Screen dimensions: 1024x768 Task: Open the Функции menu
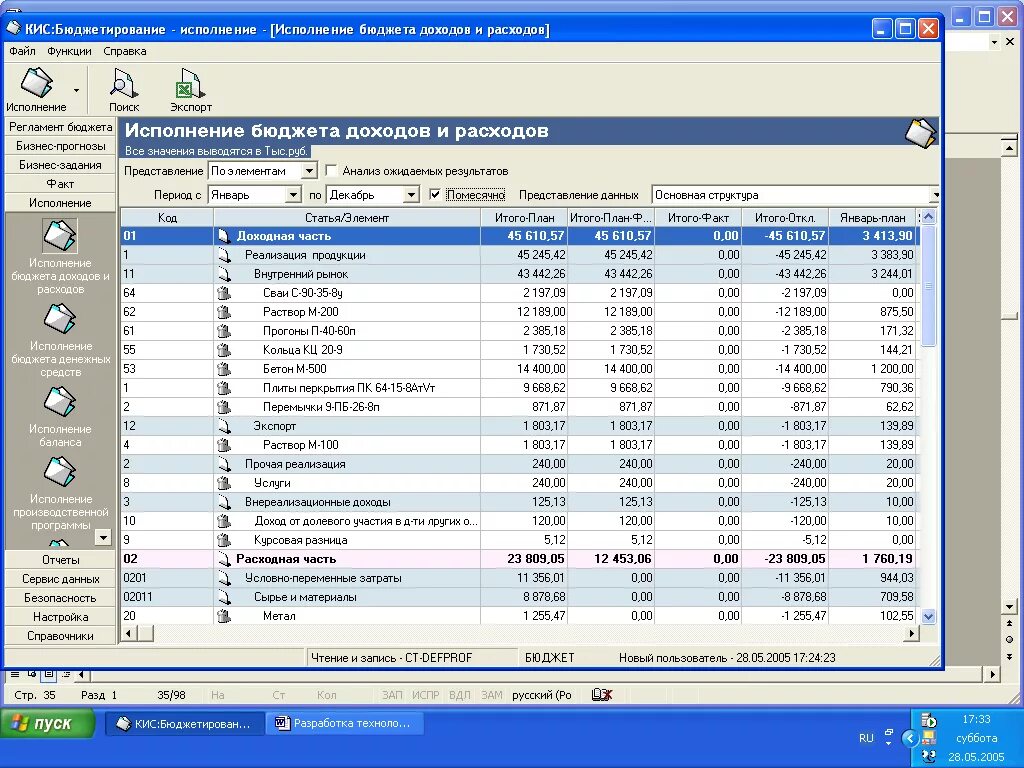coord(69,51)
